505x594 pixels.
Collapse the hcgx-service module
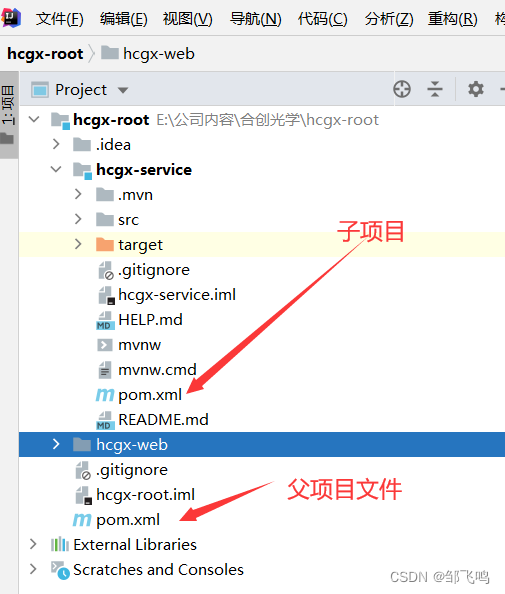point(56,169)
